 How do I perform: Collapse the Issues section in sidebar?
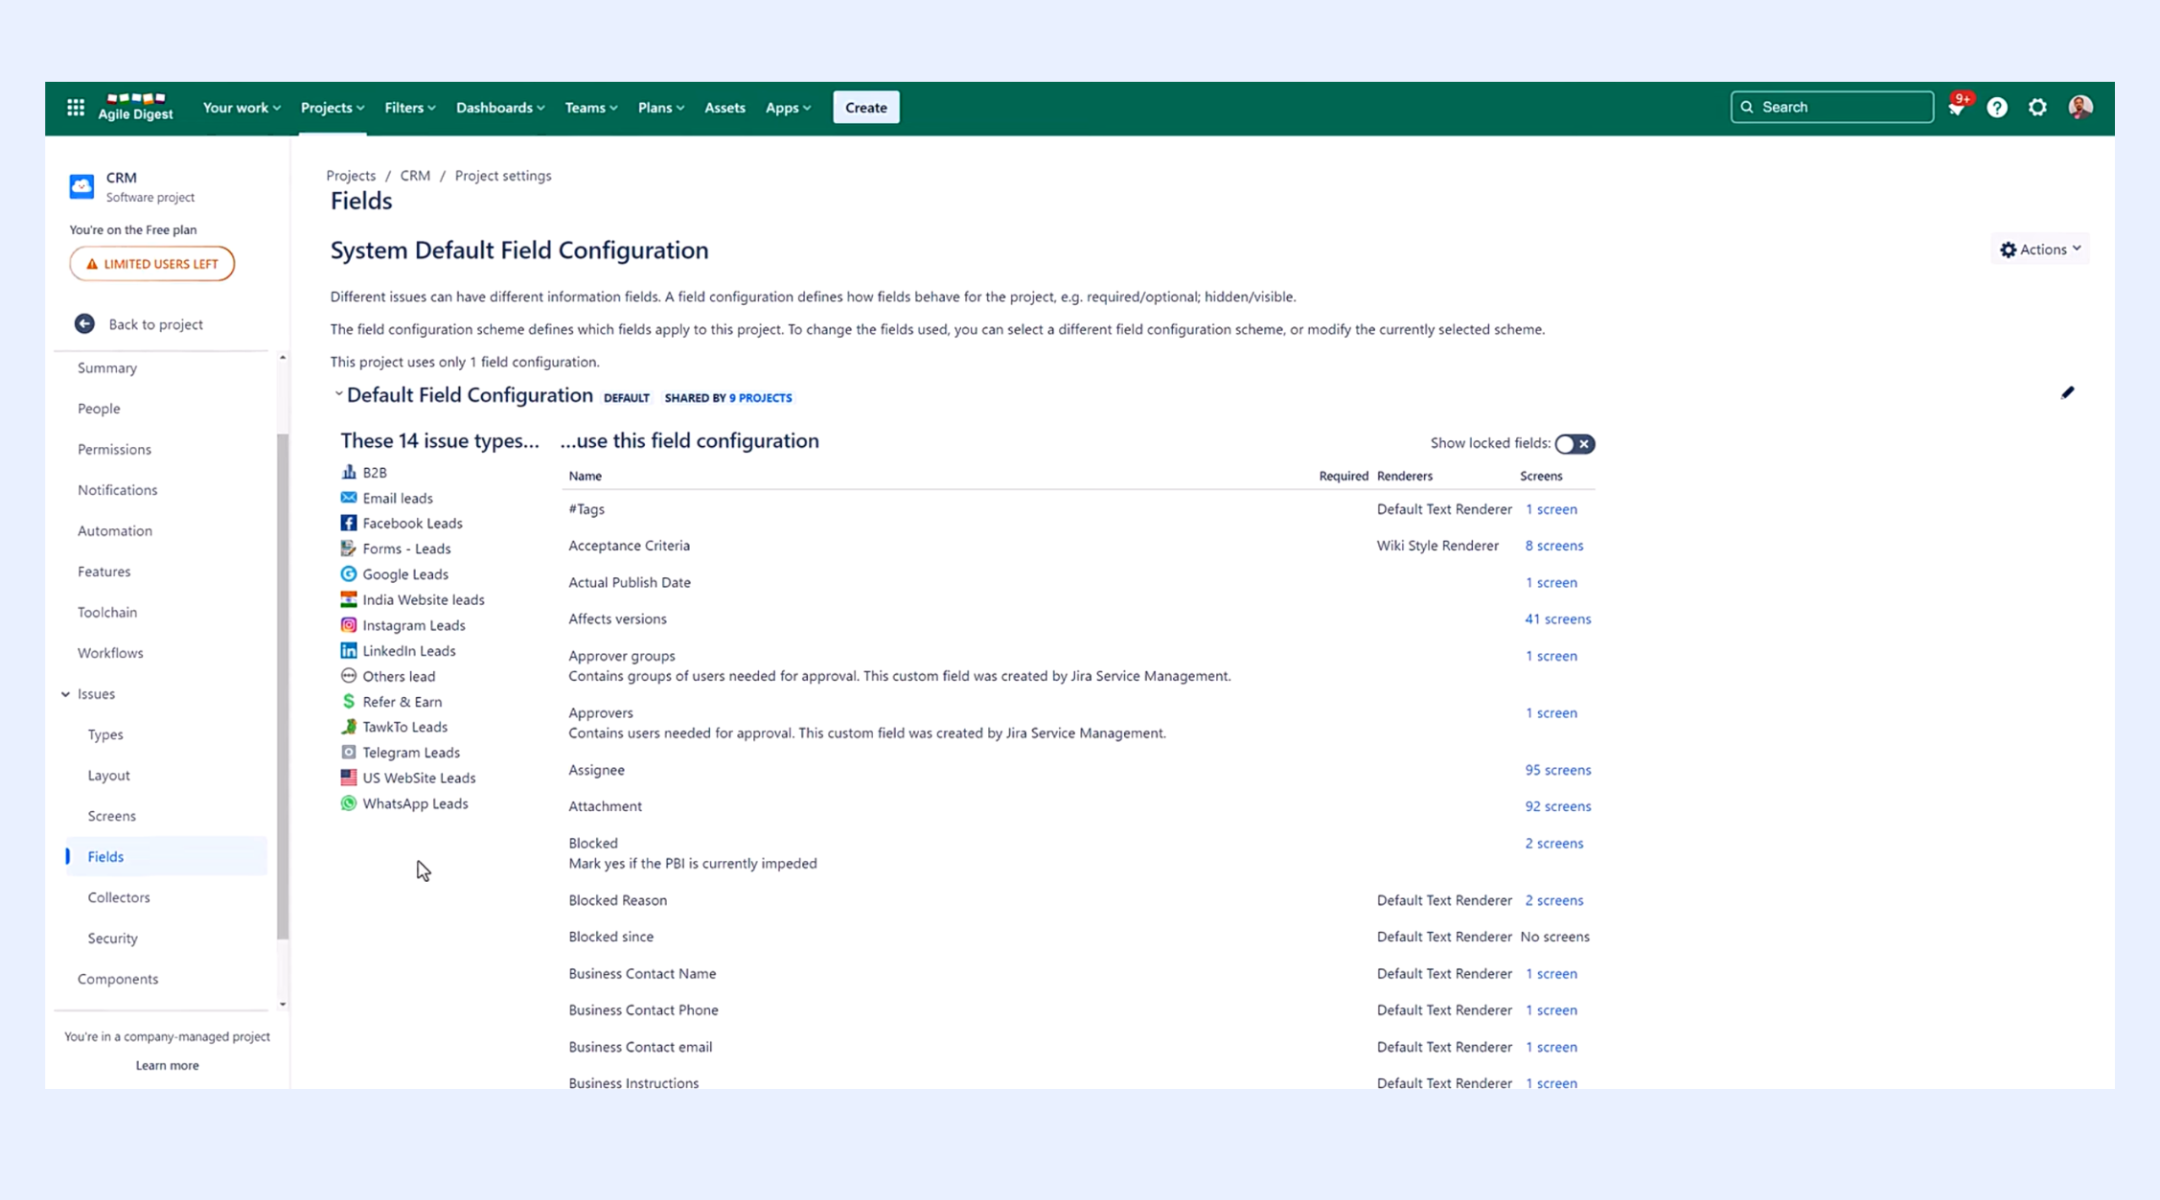tap(66, 694)
